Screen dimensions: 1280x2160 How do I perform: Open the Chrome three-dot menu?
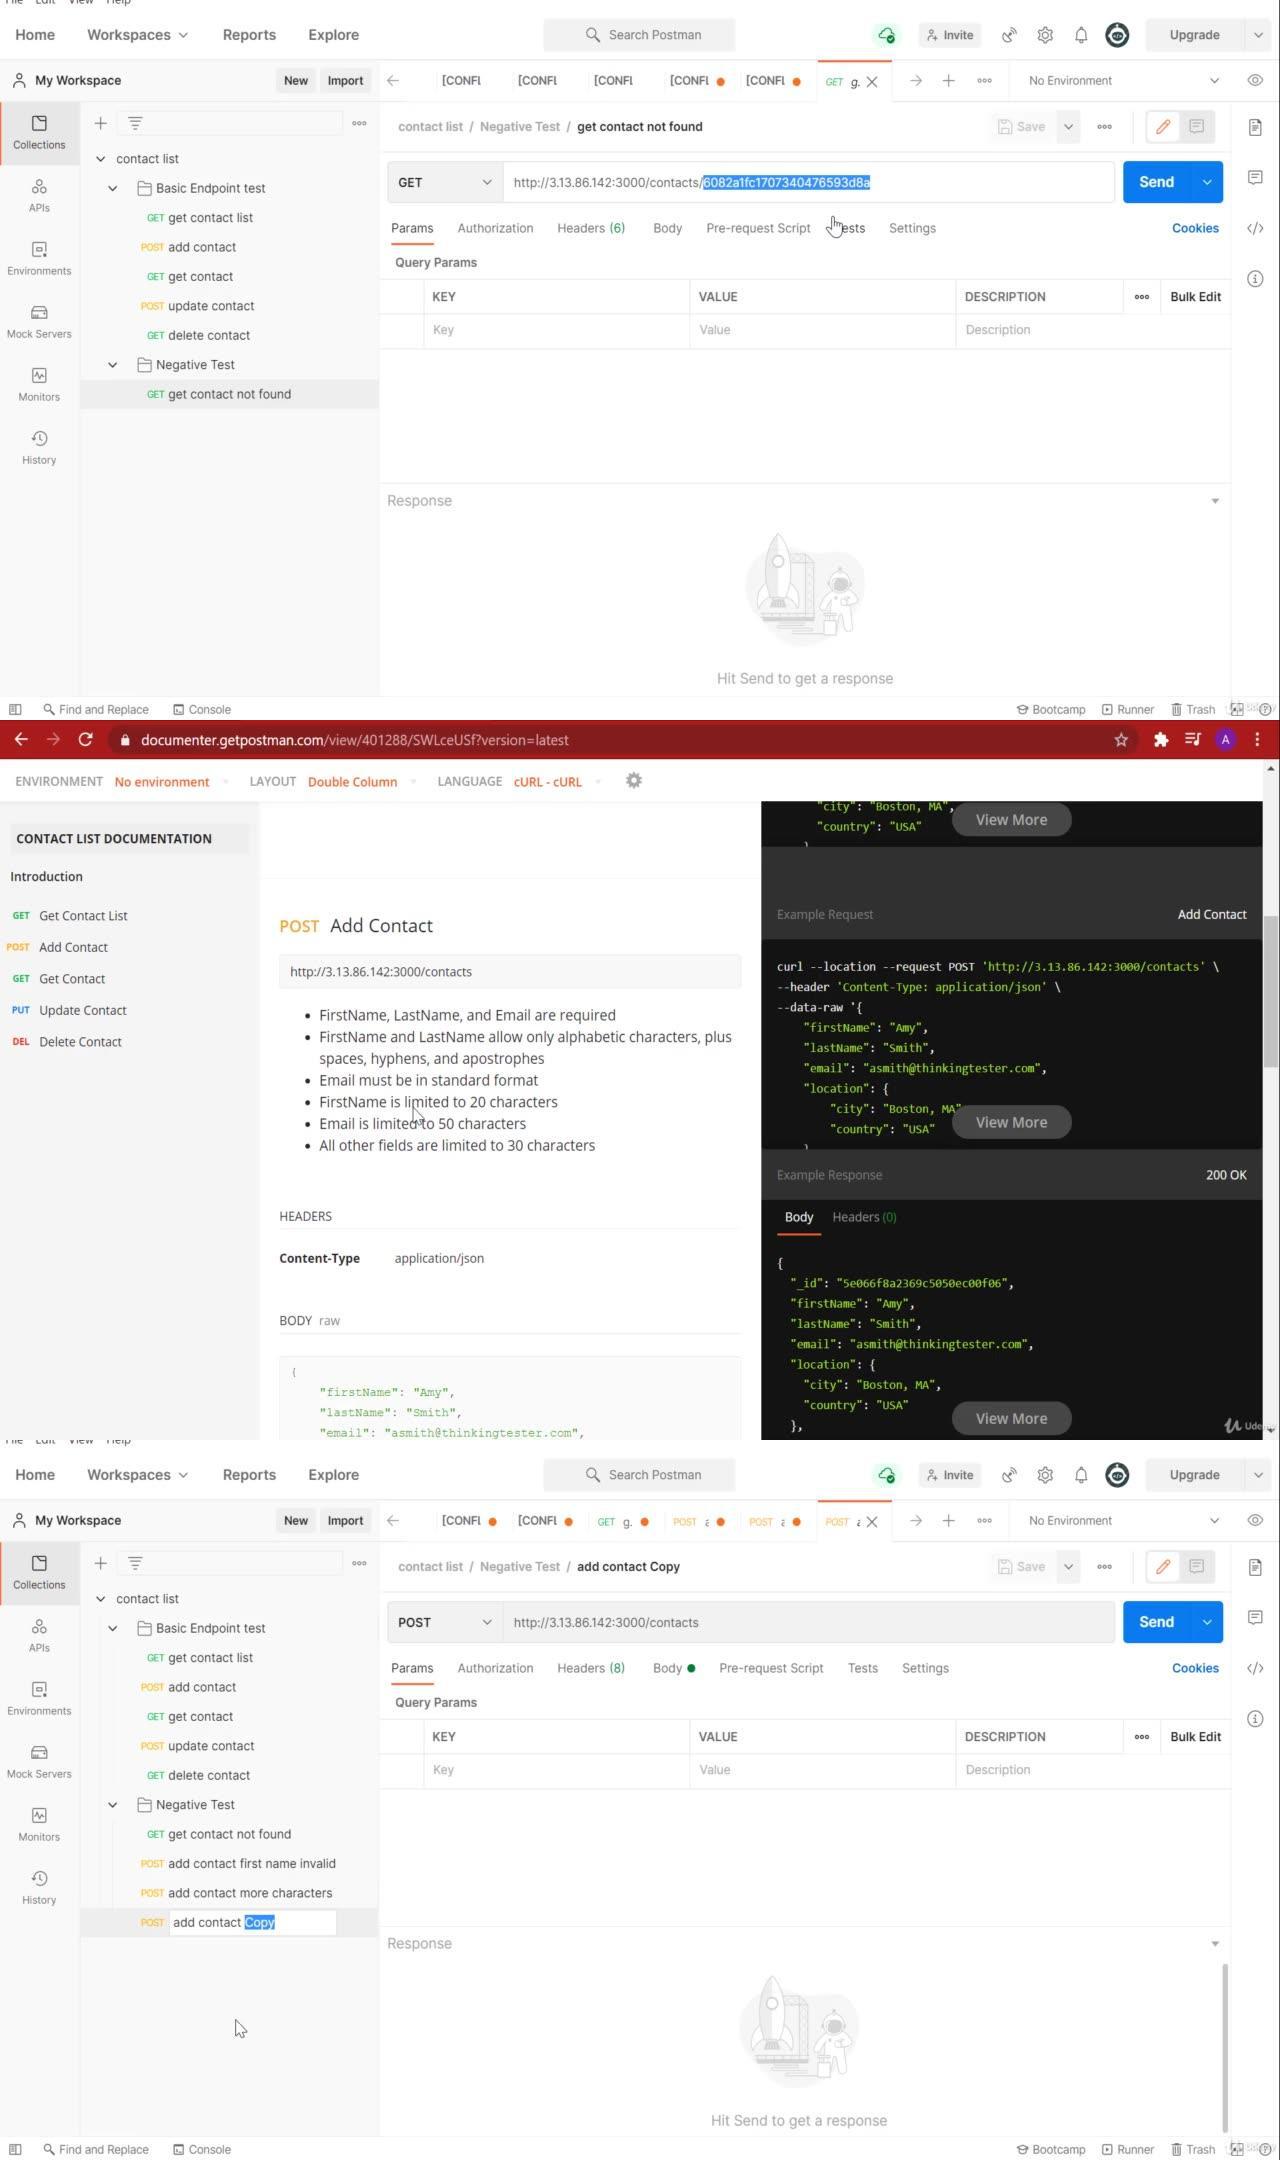(x=1257, y=740)
